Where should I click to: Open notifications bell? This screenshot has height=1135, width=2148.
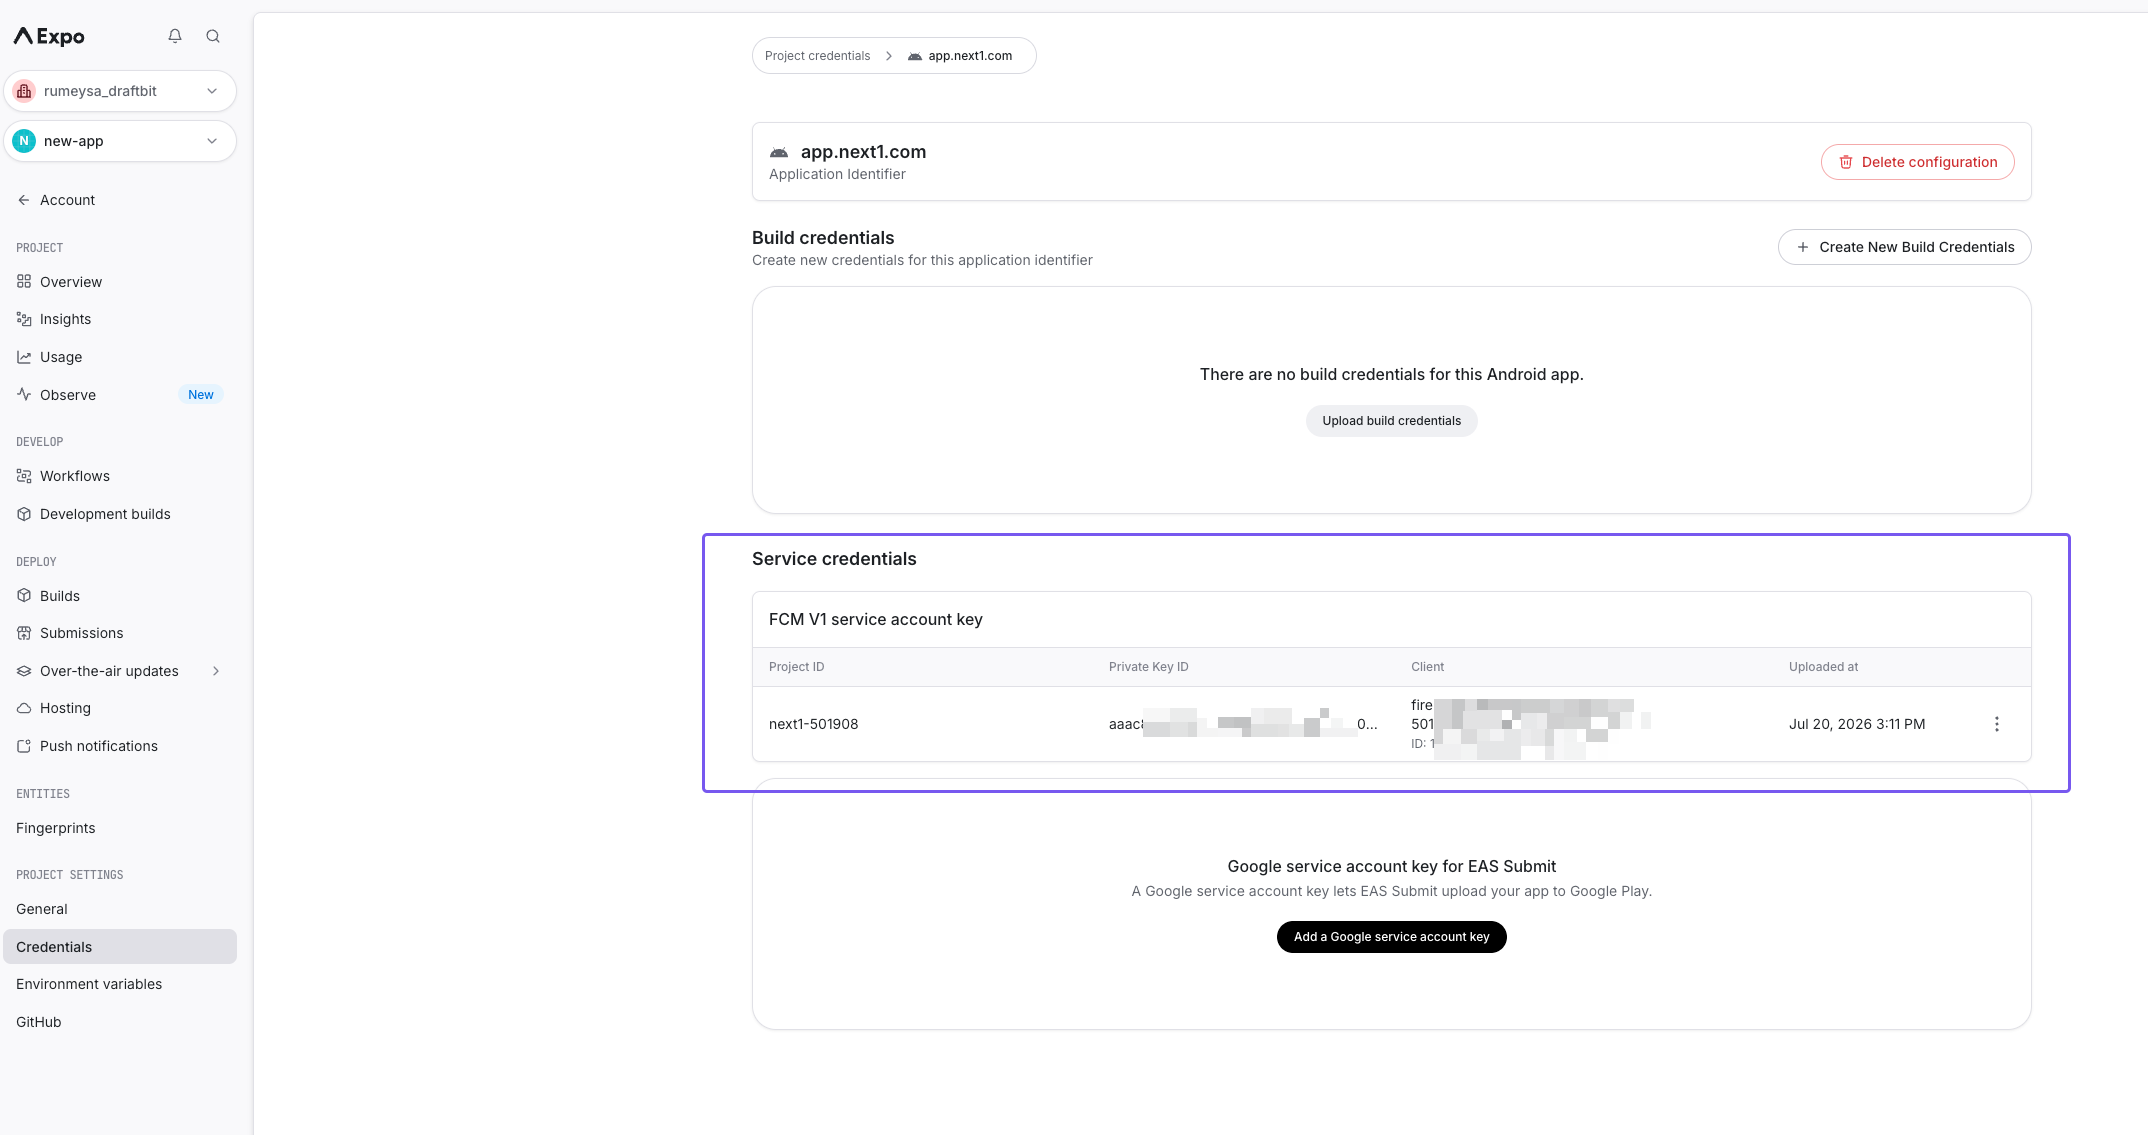click(x=175, y=36)
